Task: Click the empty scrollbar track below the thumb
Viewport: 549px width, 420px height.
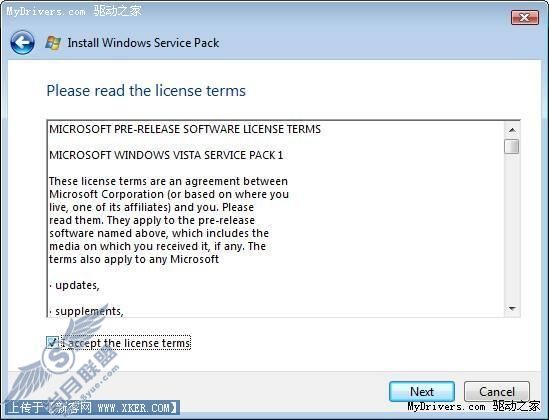Action: 512,228
